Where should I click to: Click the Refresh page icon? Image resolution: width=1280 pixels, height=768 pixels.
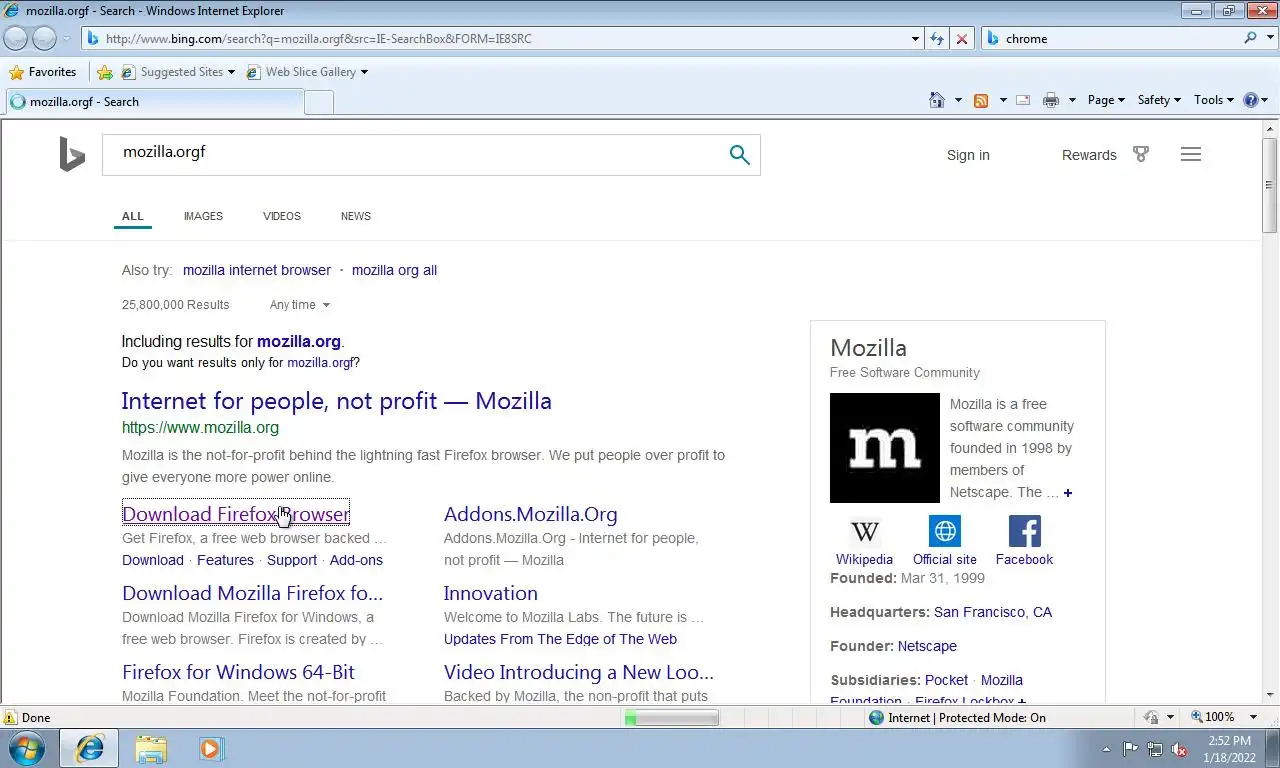coord(937,38)
